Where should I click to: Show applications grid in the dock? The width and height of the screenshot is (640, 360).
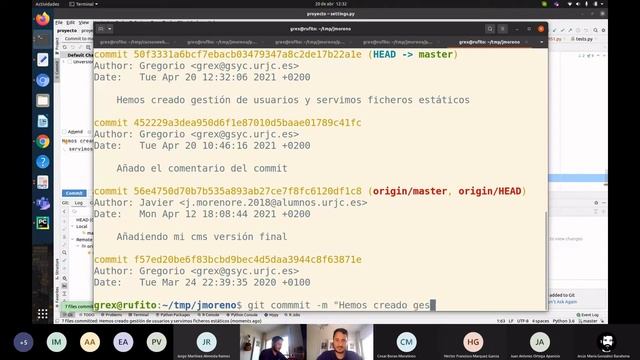coord(43,313)
